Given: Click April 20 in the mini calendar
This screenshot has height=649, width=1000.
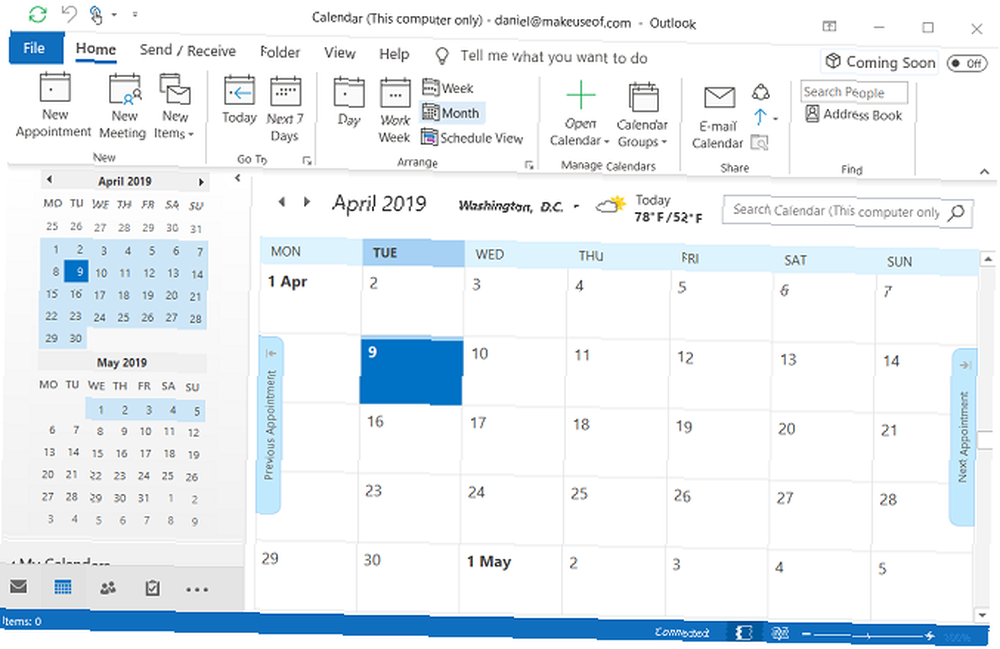Looking at the screenshot, I should [172, 296].
